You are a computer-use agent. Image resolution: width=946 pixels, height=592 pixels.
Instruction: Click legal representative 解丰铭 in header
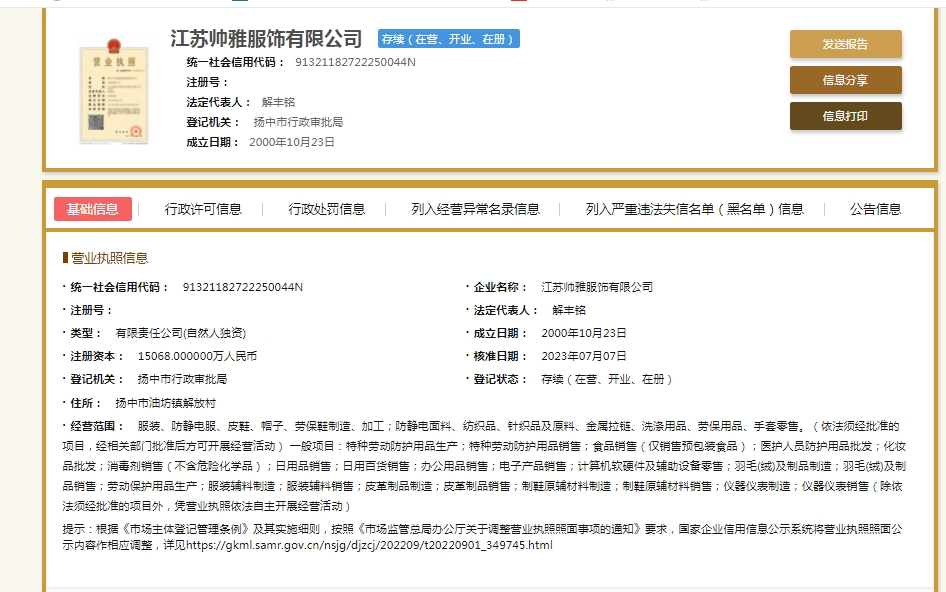pyautogui.click(x=278, y=102)
